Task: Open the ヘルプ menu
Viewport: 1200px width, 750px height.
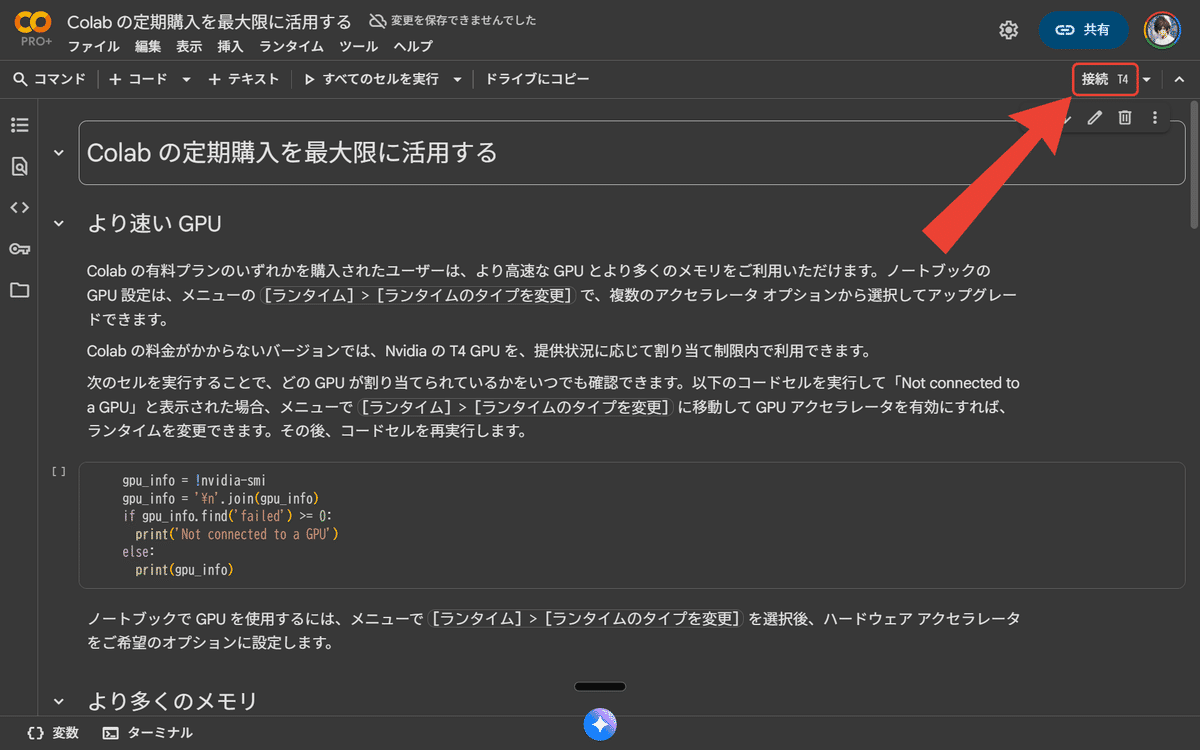Action: (x=413, y=47)
